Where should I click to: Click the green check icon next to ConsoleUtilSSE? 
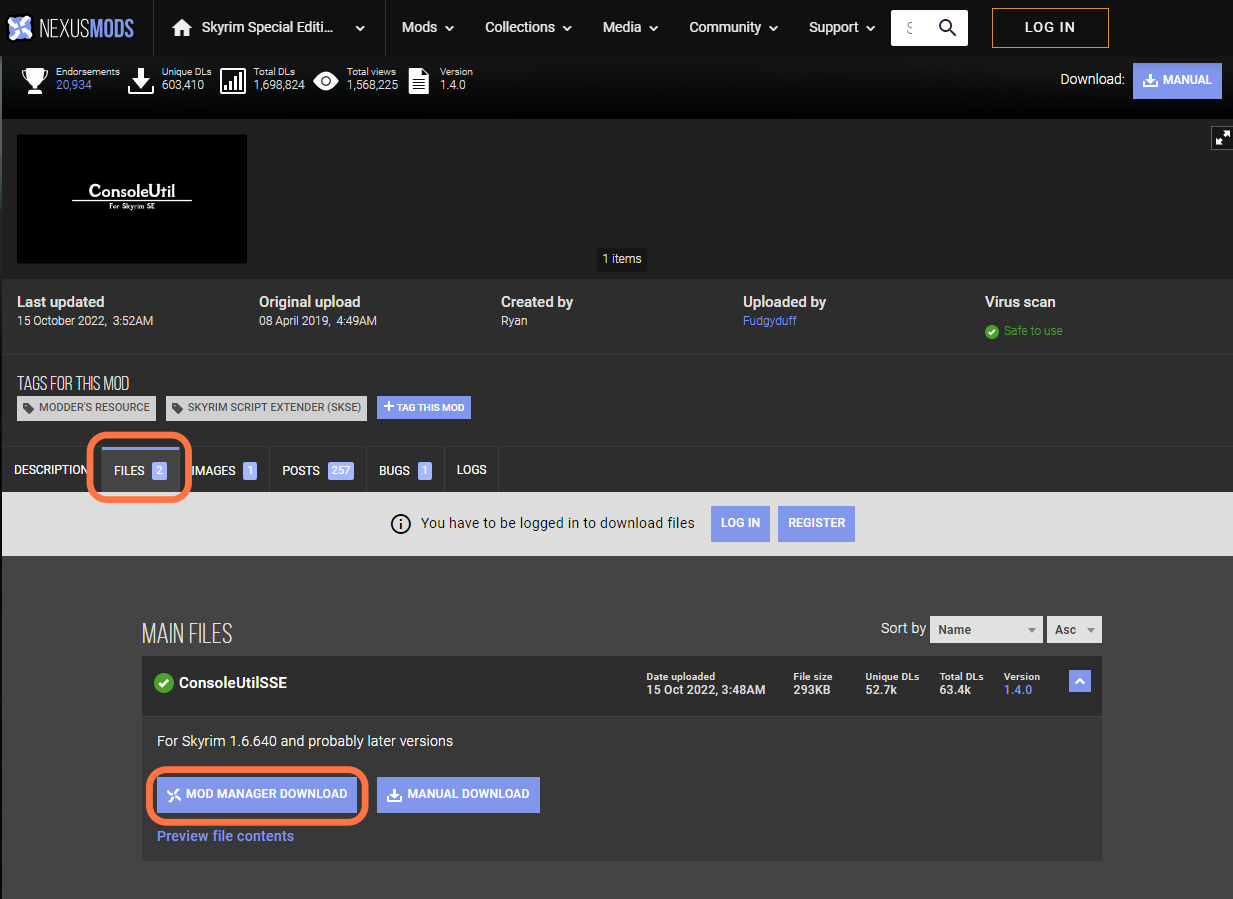[x=163, y=683]
